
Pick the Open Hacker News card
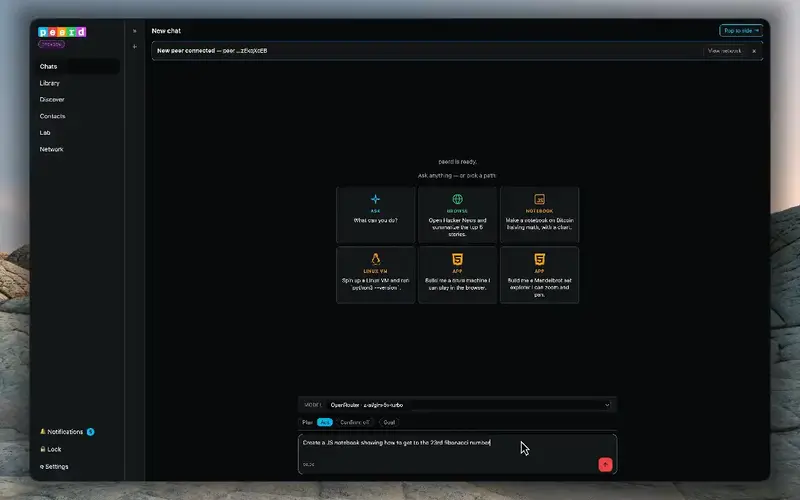458,215
